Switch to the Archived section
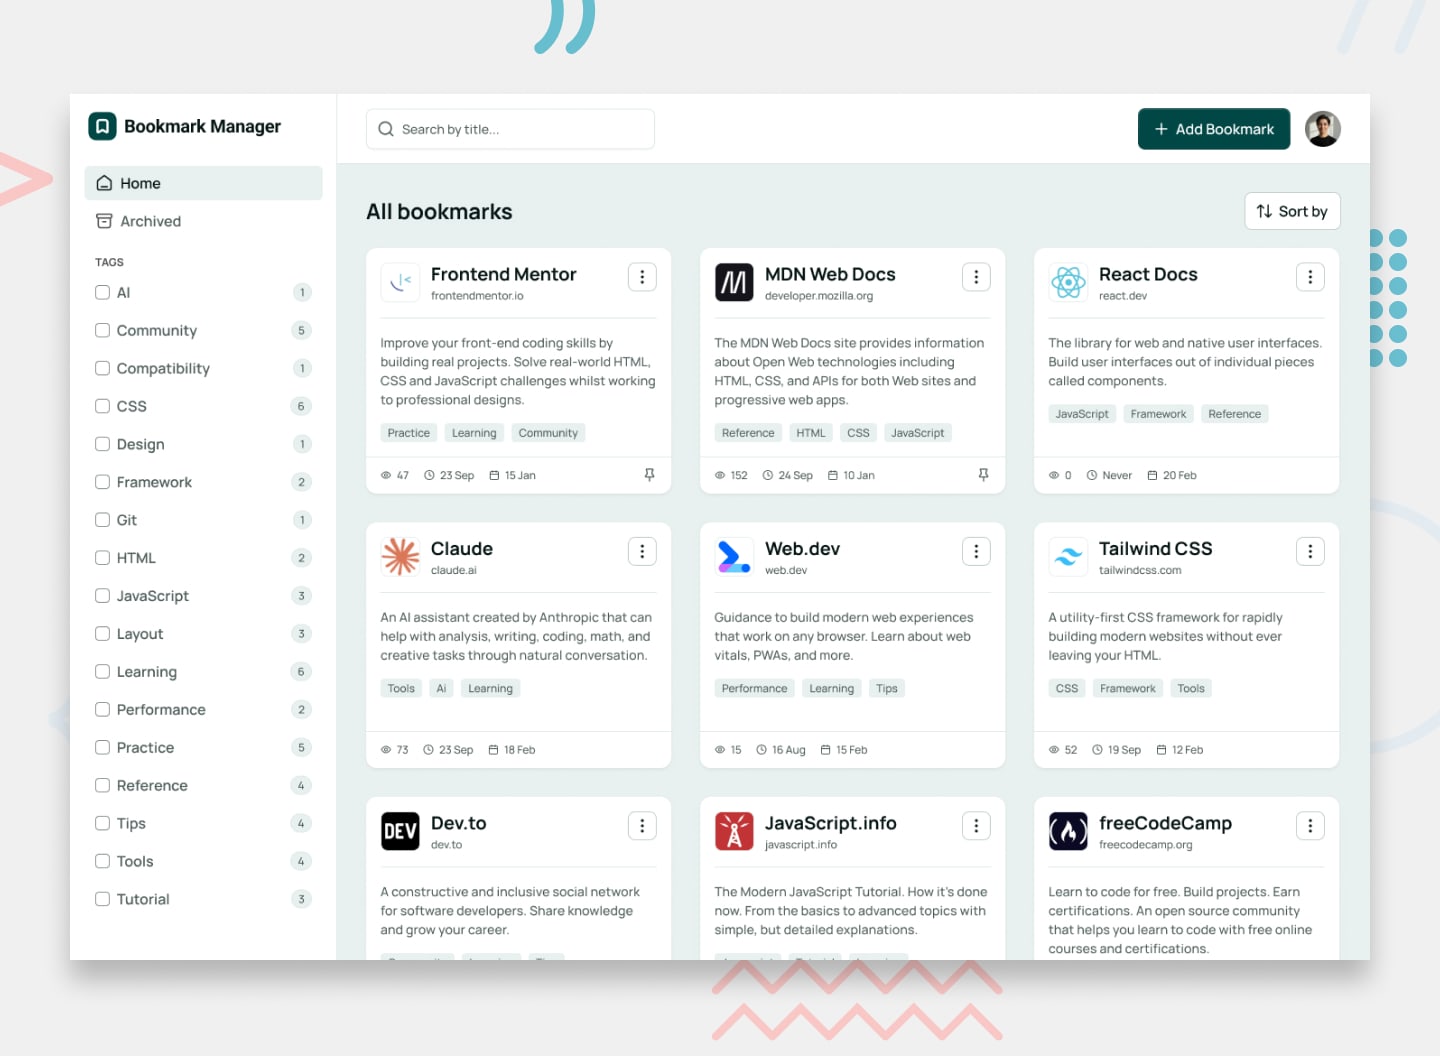Screen dimensions: 1440x1056 click(x=150, y=221)
